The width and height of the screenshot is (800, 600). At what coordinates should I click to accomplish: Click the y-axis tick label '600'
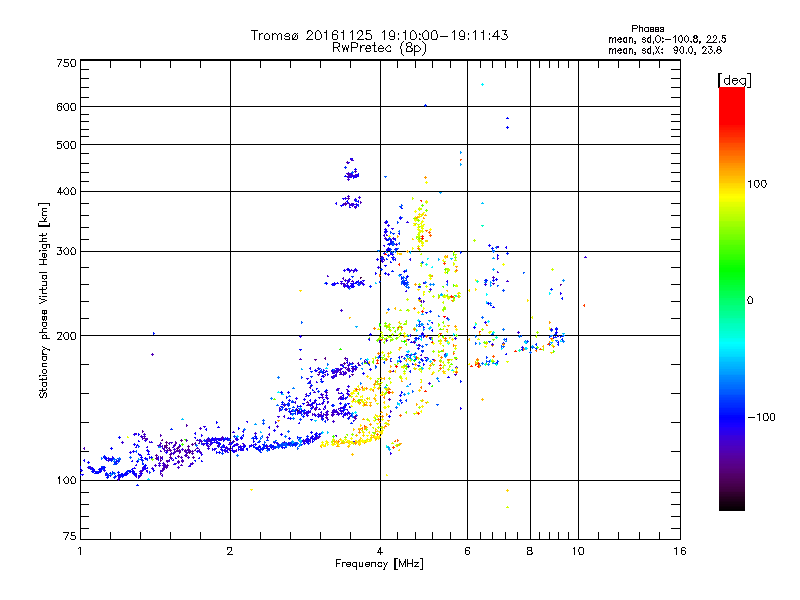(x=66, y=107)
